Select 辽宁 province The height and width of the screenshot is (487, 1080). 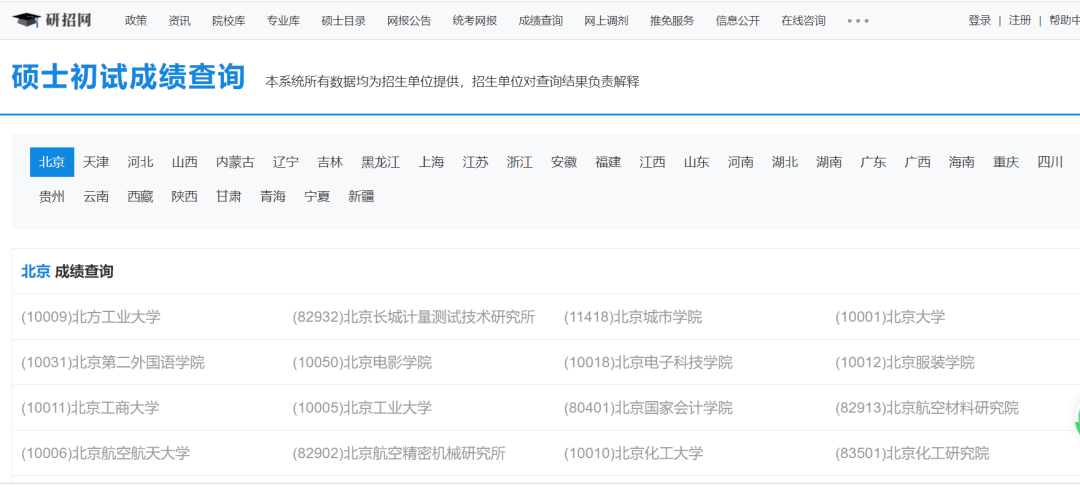[285, 163]
